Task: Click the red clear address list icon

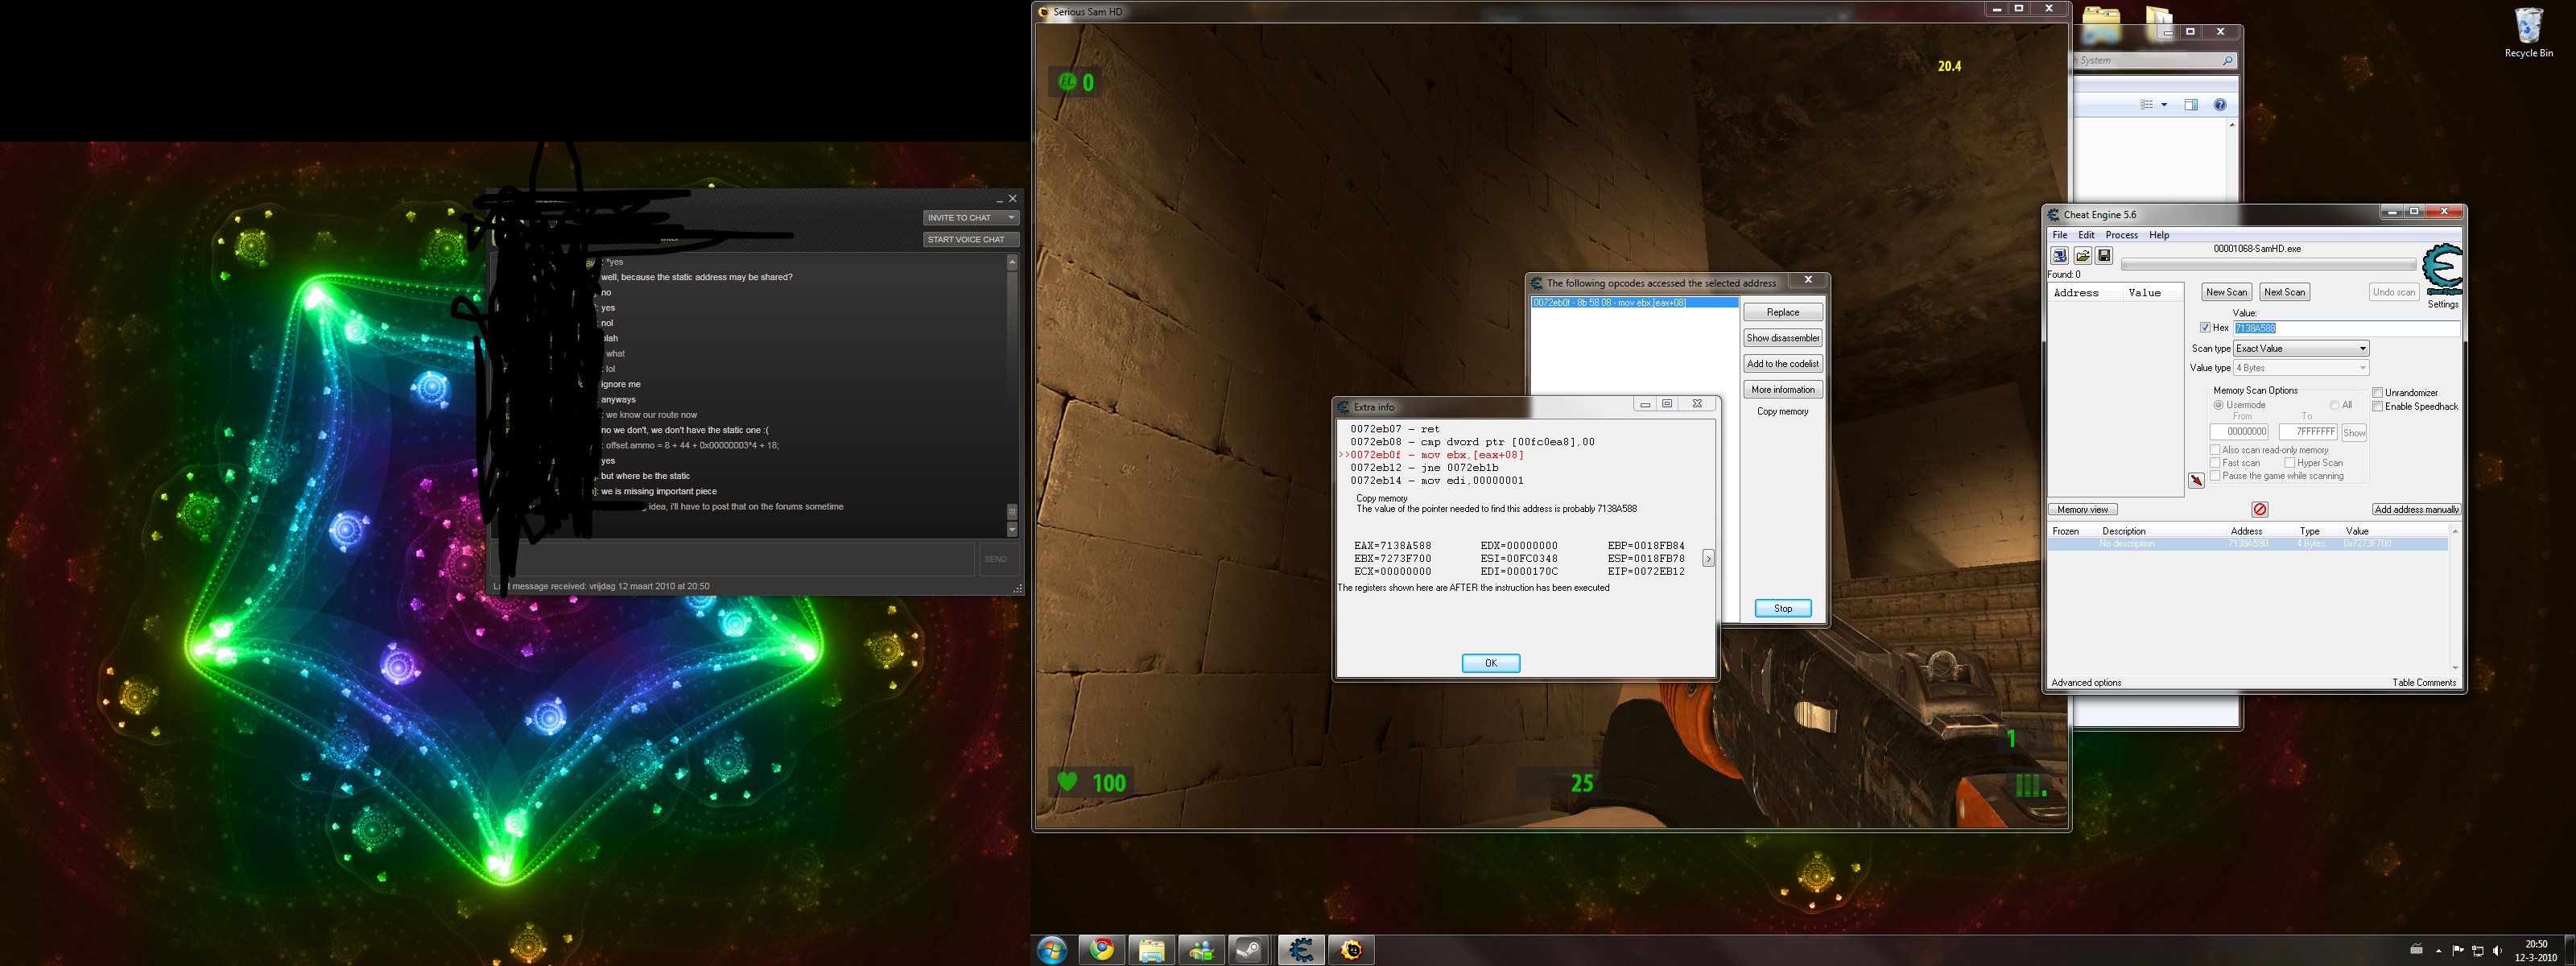Action: 2260,509
